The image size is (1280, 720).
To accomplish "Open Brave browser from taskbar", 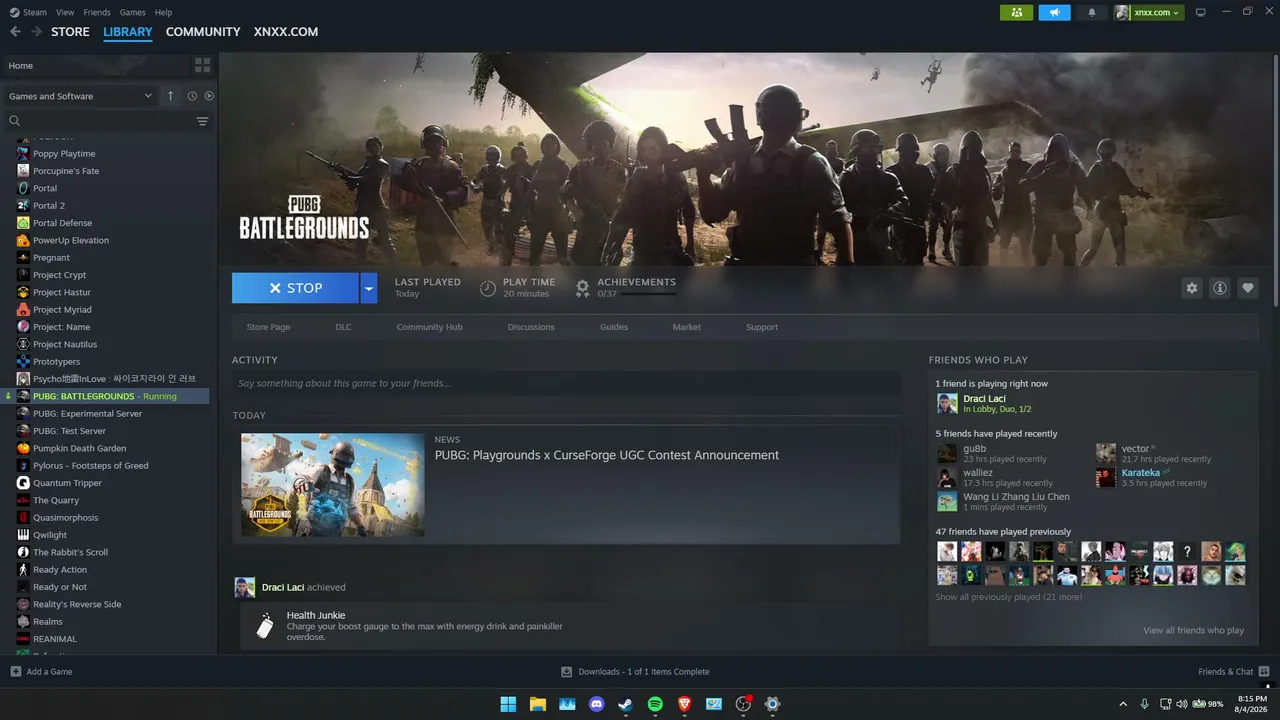I will point(685,704).
